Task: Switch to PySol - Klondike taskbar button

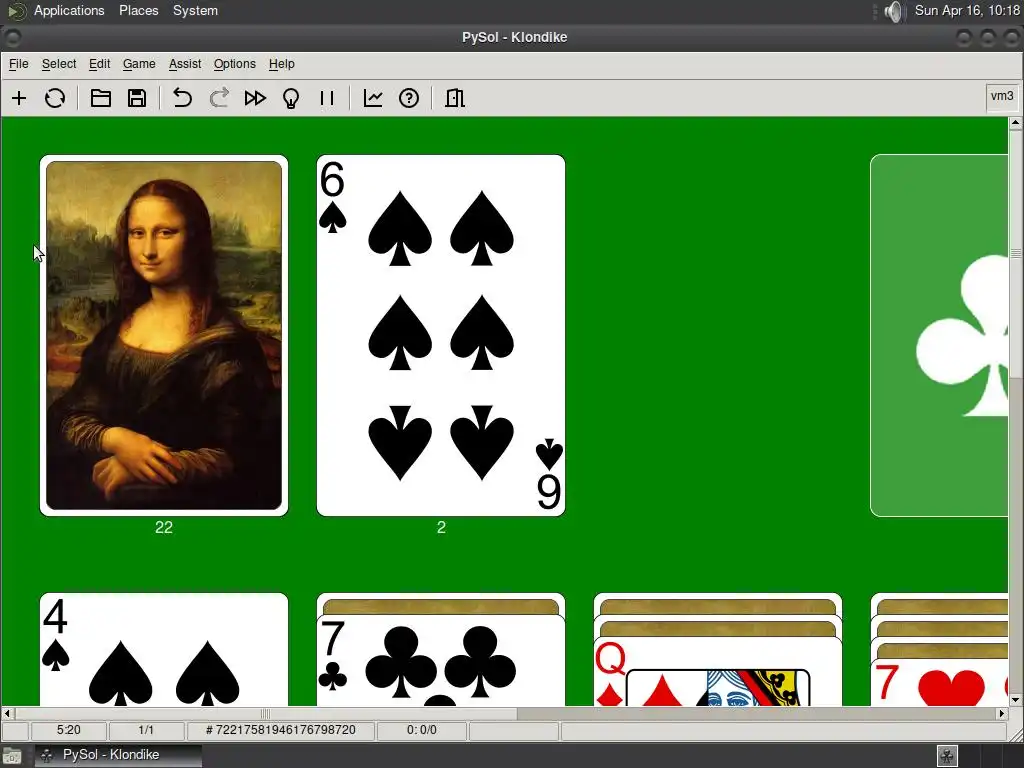Action: coord(118,755)
